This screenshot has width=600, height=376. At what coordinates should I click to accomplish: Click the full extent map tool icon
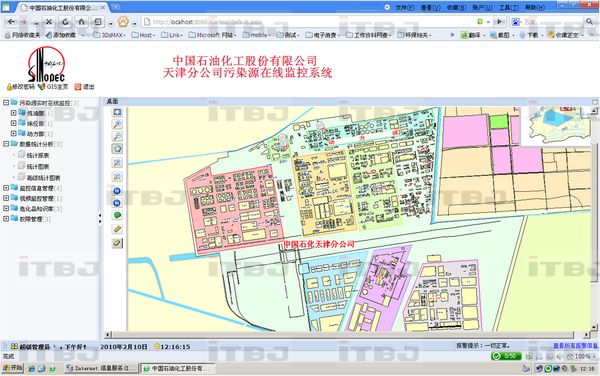coord(117,112)
